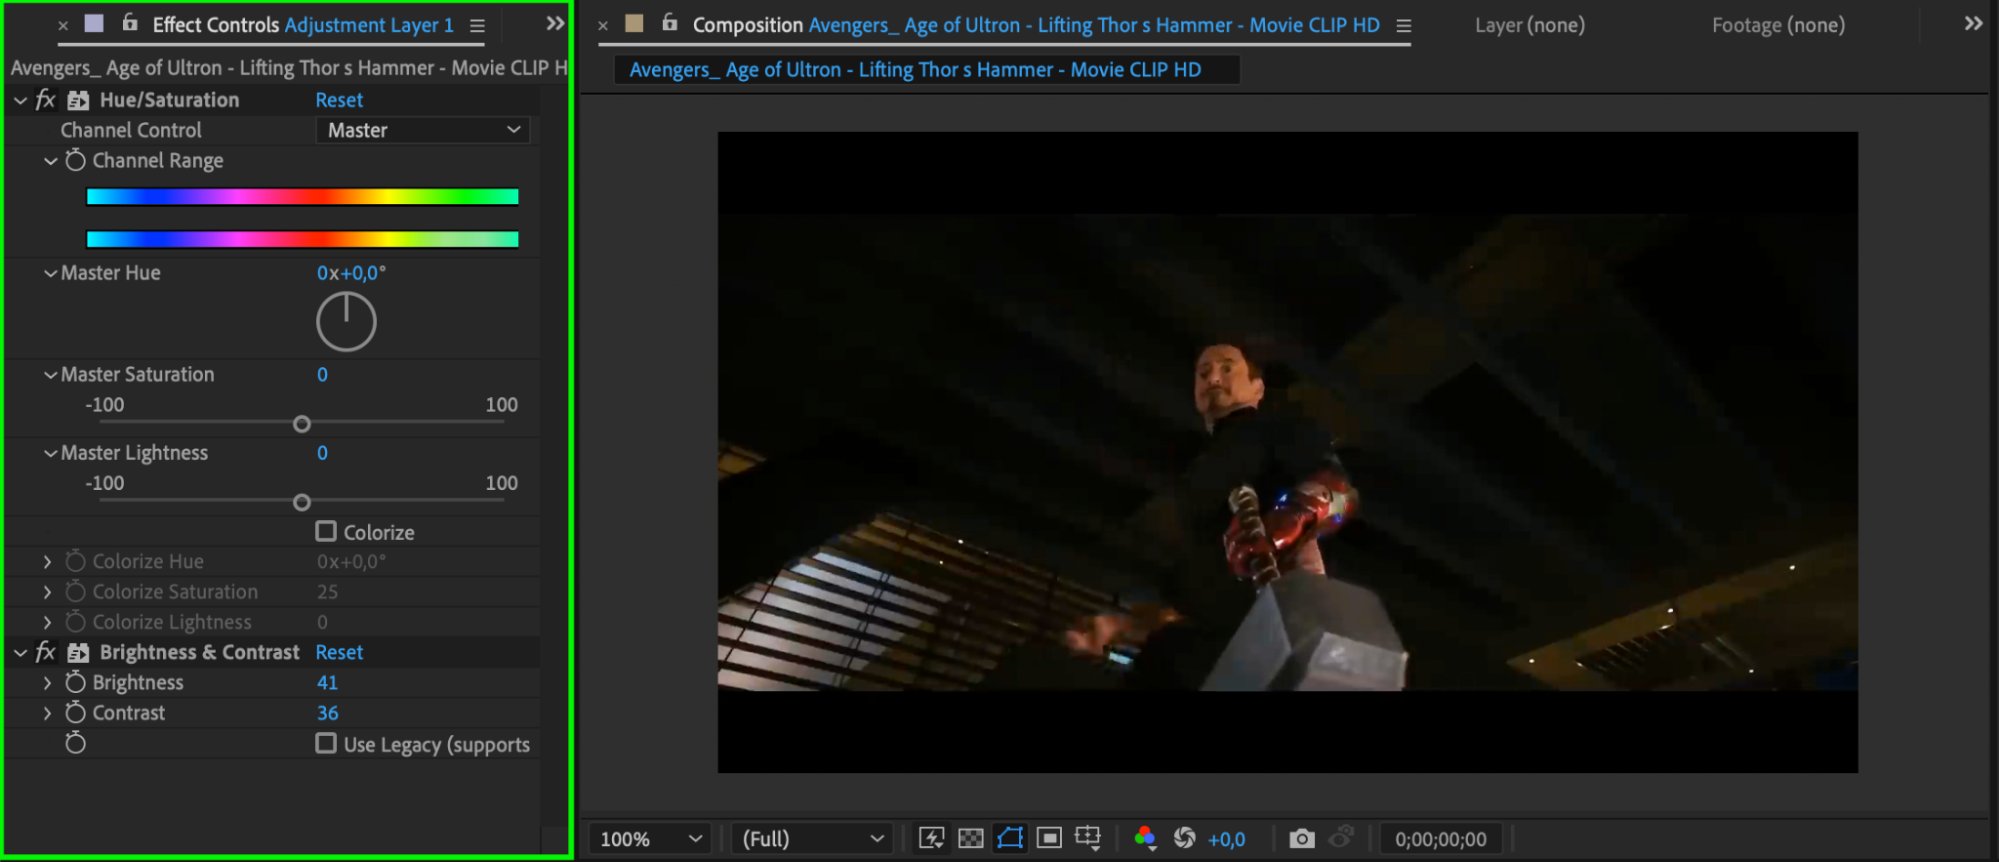Enable the Use Legacy checkbox
Image resolution: width=1999 pixels, height=862 pixels.
click(x=326, y=743)
